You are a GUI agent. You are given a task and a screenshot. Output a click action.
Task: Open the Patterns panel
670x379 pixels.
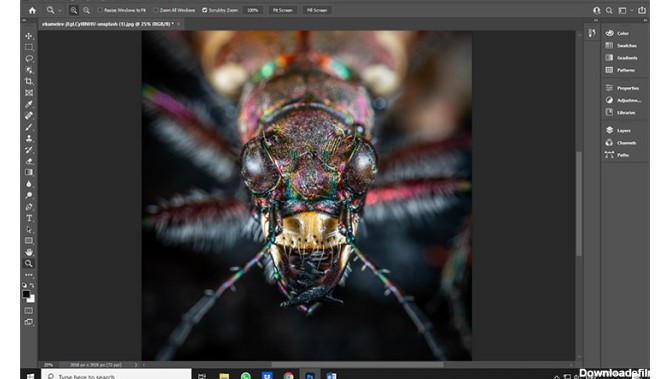pos(620,70)
